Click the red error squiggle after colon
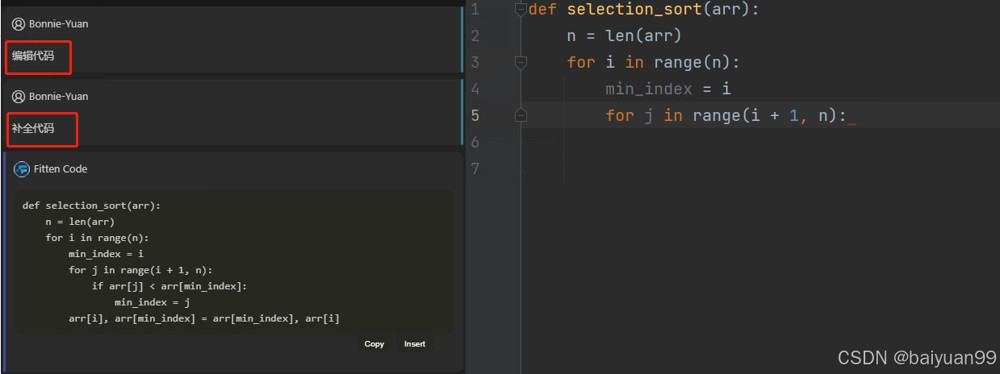 pyautogui.click(x=851, y=124)
